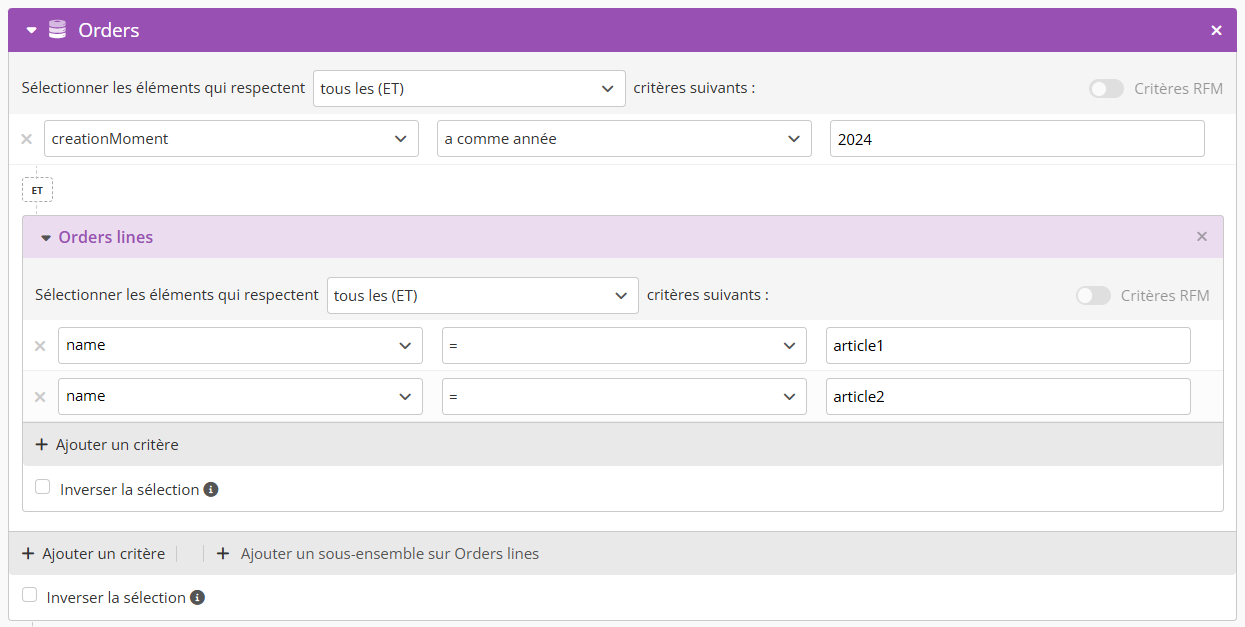Click info icon beside bottom 'Inverser la sélection'
1245x627 pixels.
click(x=197, y=597)
